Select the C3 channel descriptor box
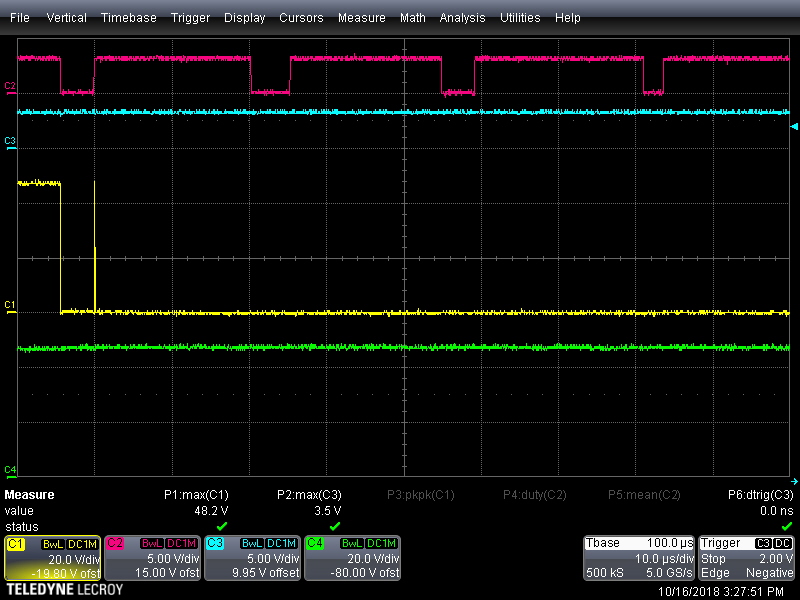 pos(253,558)
